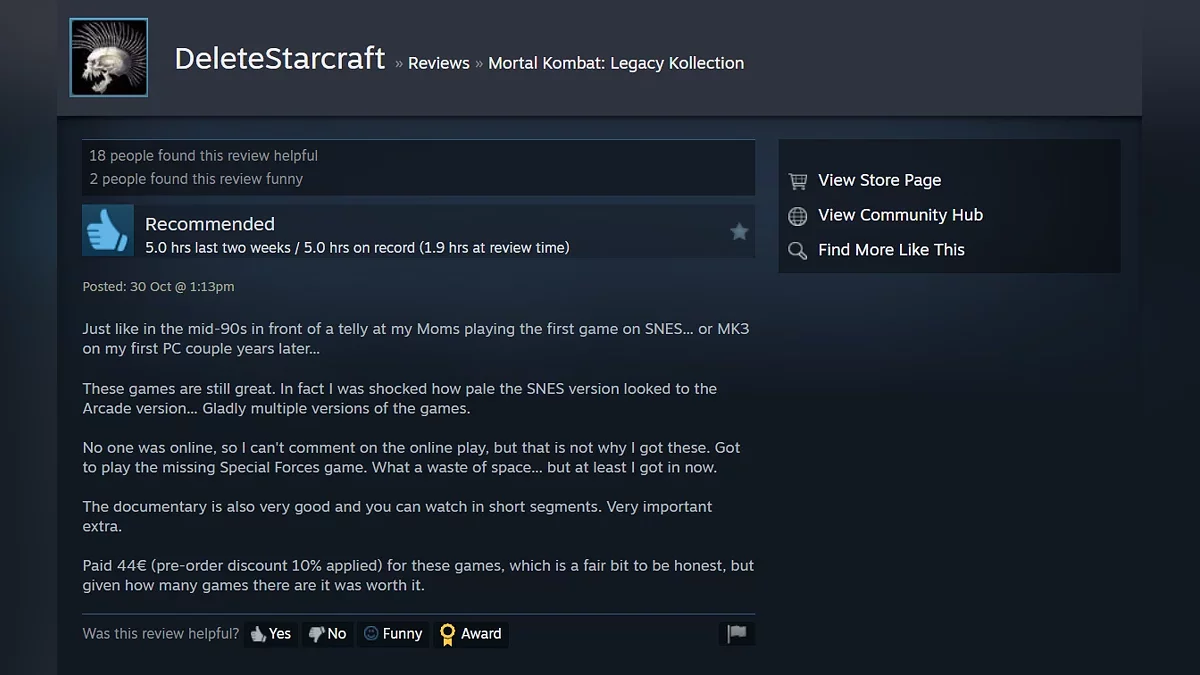
Task: Click the Posted: 30 Oct date text
Action: [158, 287]
